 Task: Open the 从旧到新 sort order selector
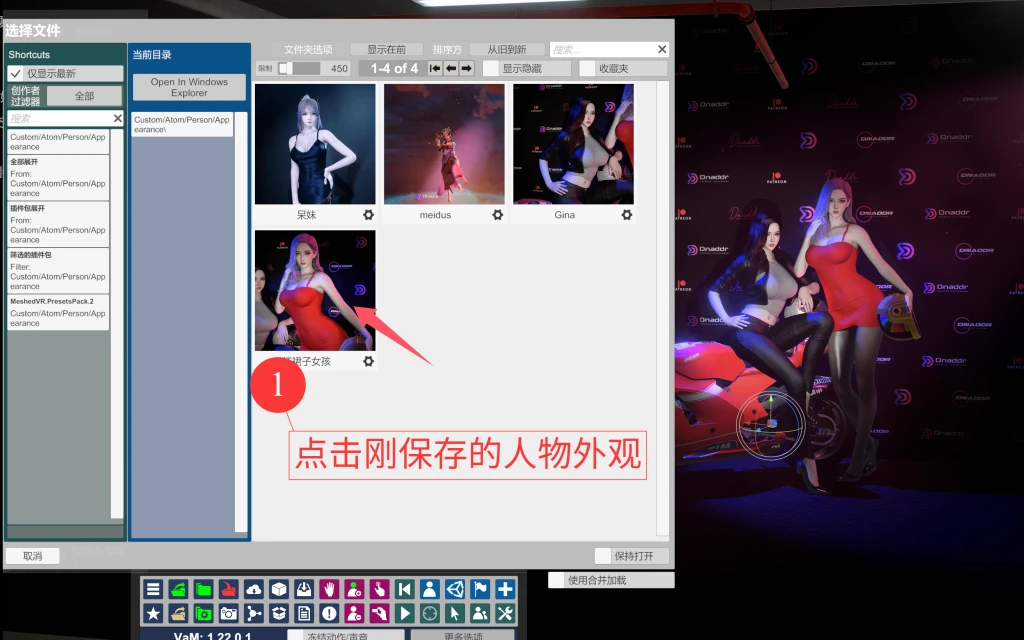click(505, 48)
